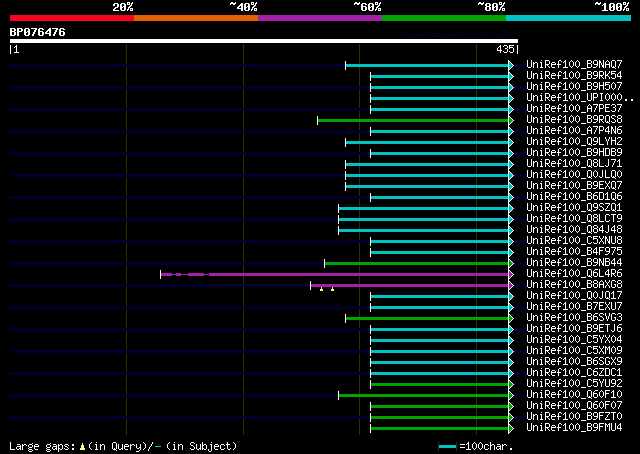The height and width of the screenshot is (454, 640).
Task: Choose the UniRef100_C5XNU8 entry
Action: (574, 240)
